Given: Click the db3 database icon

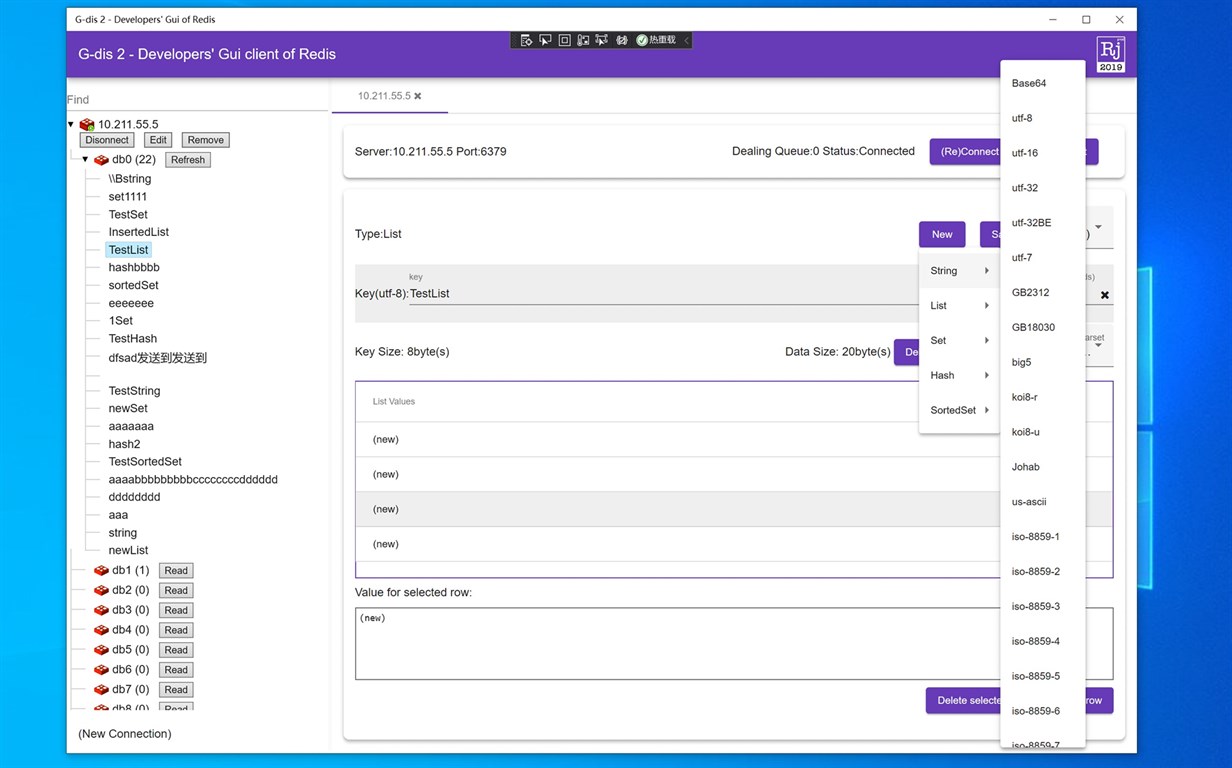Looking at the screenshot, I should pyautogui.click(x=101, y=610).
